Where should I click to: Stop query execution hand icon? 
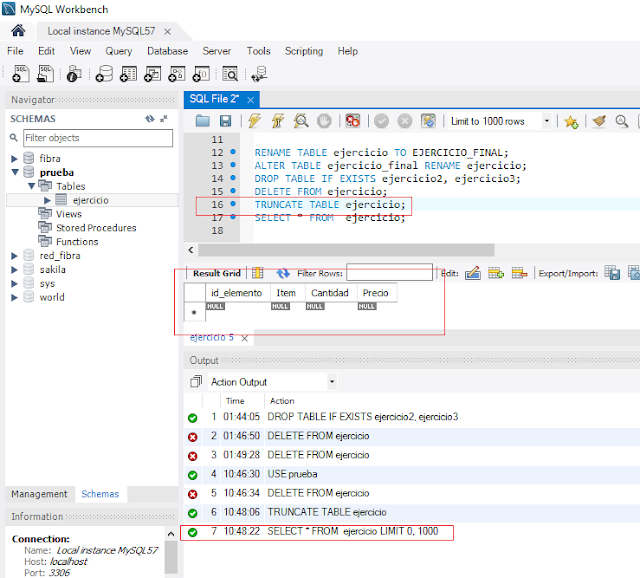pyautogui.click(x=324, y=121)
